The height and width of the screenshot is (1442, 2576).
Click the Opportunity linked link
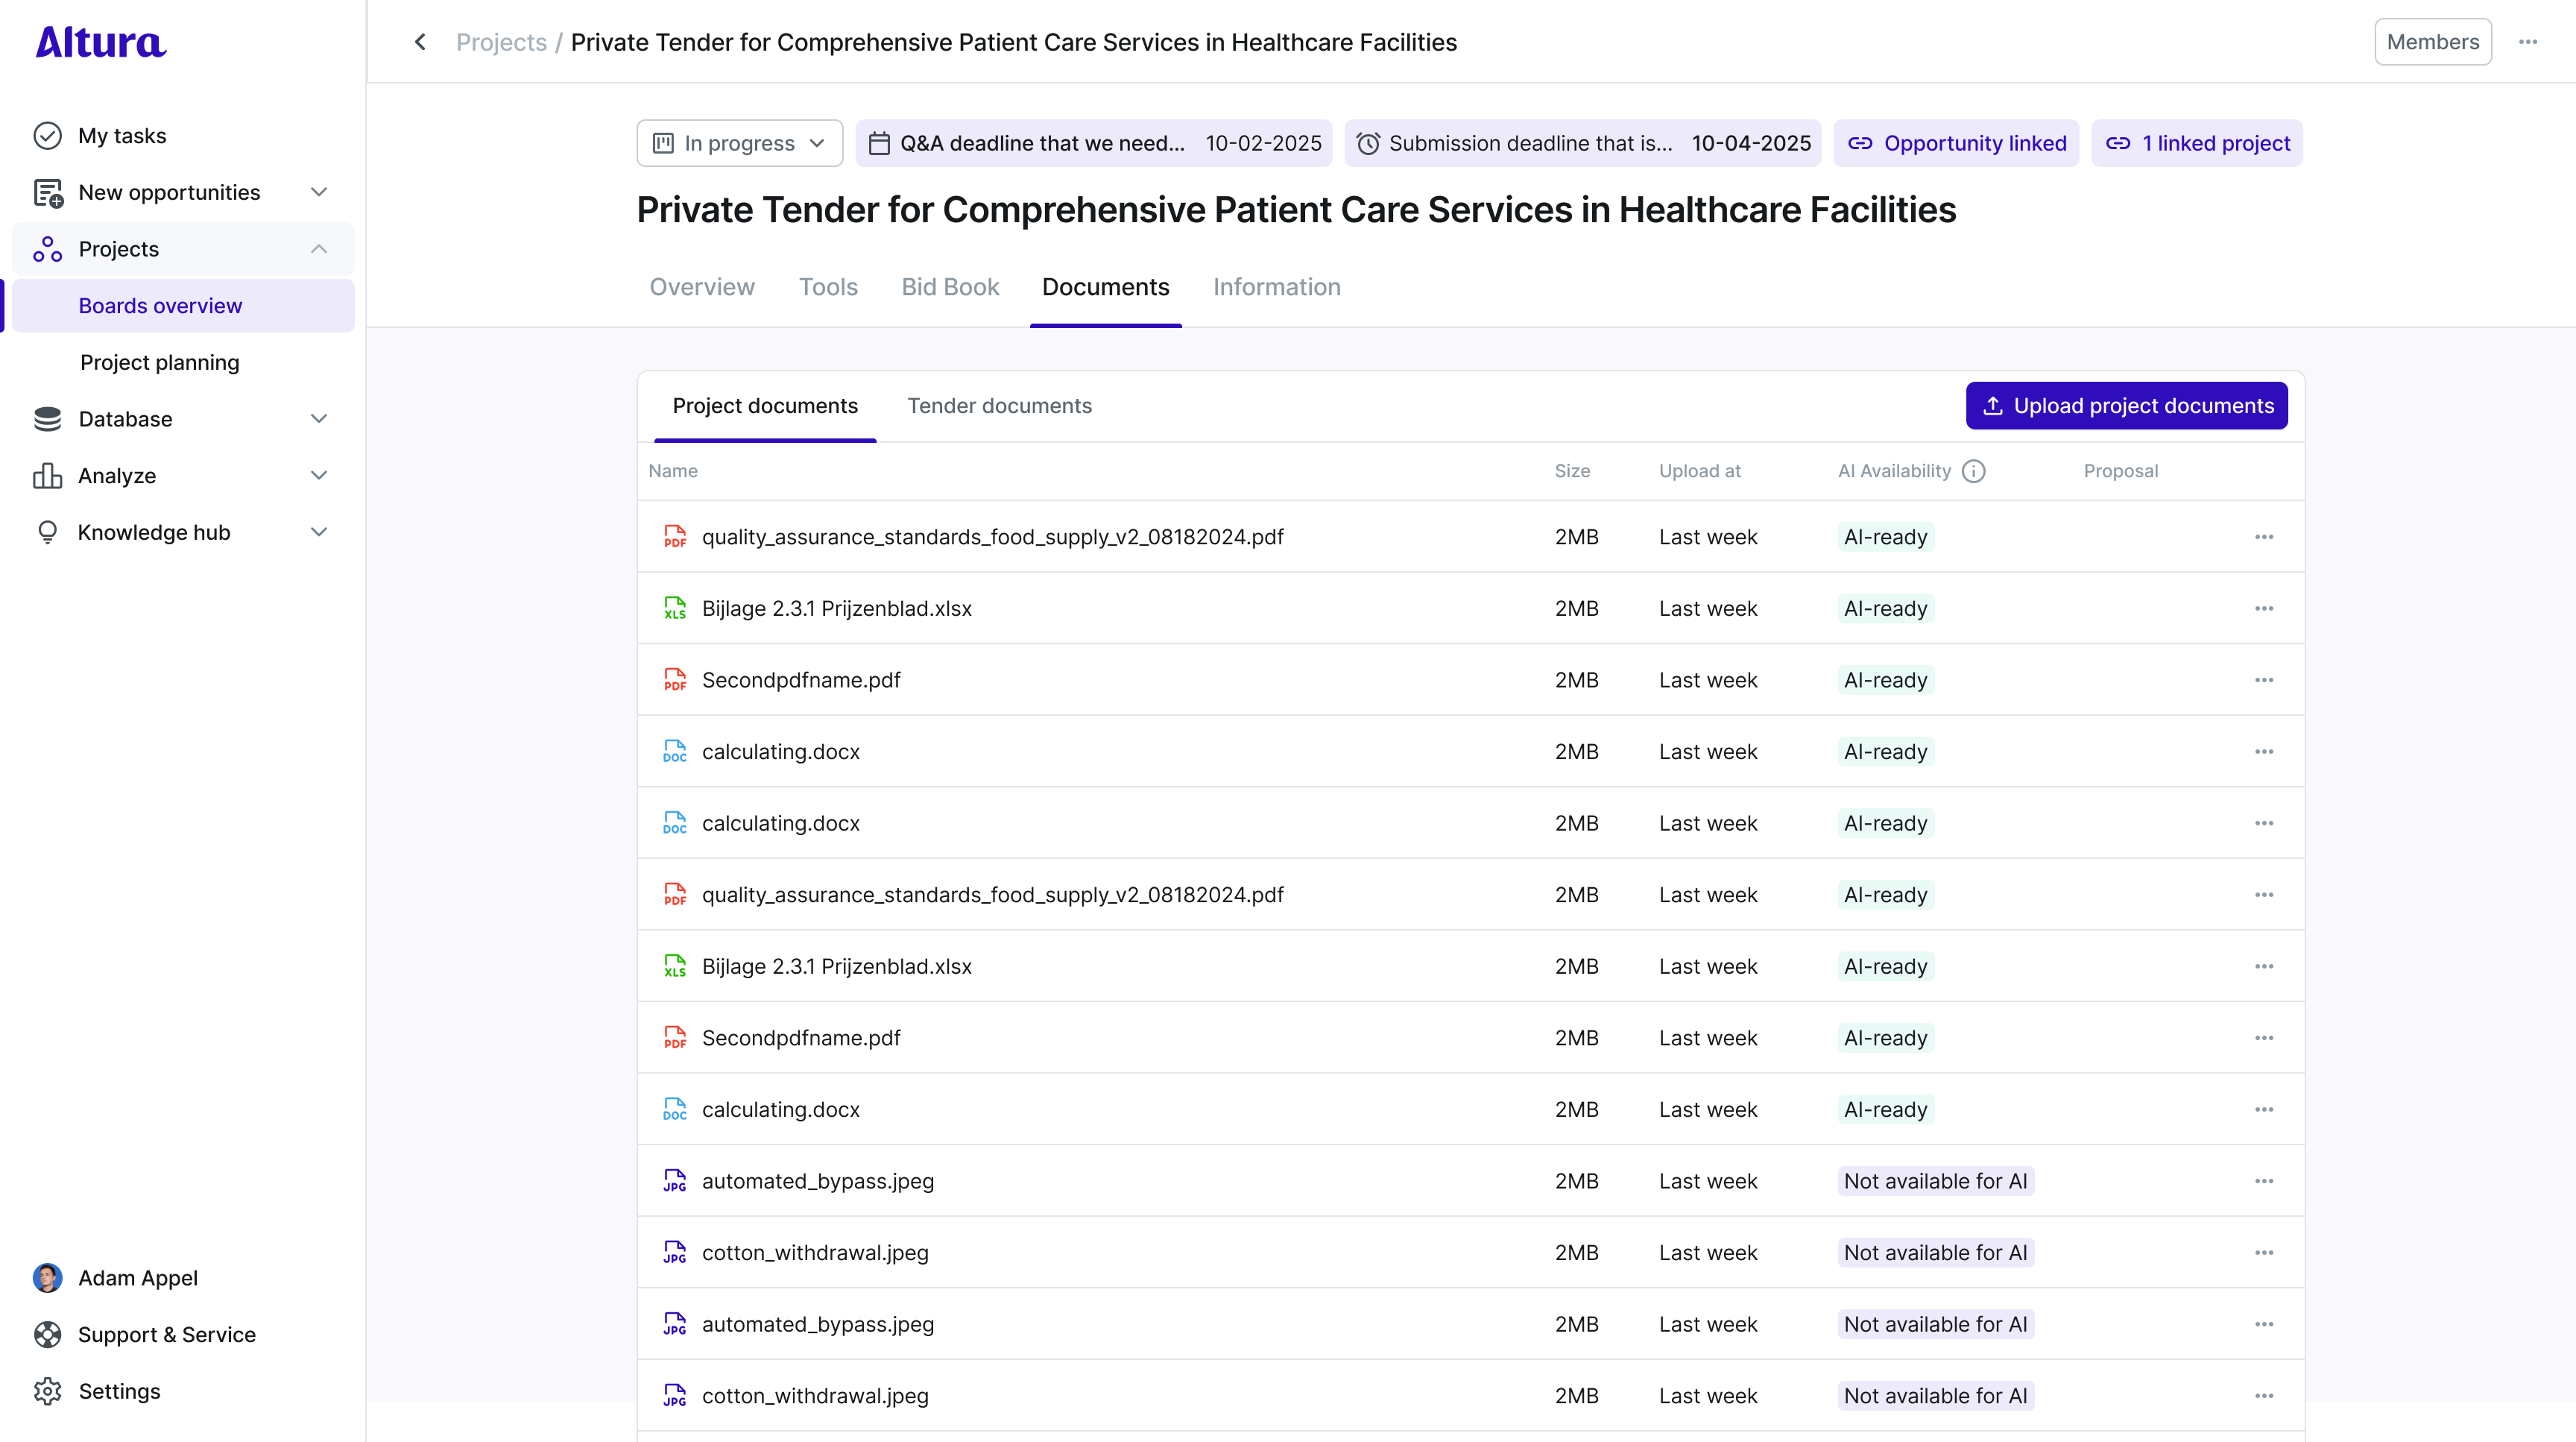click(x=1957, y=143)
